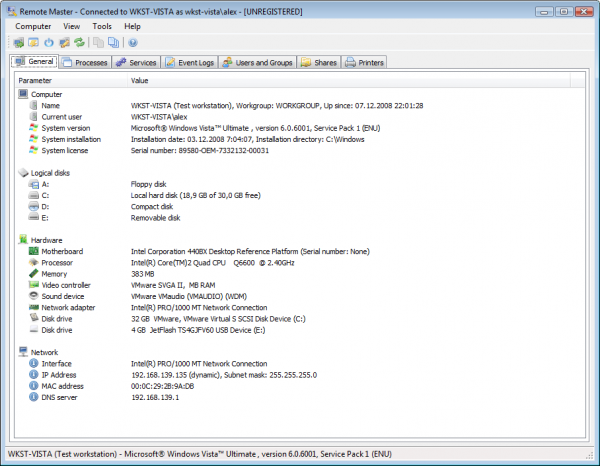Go to the Users and Groups tab
Screen dimensions: 600x466
(258, 62)
